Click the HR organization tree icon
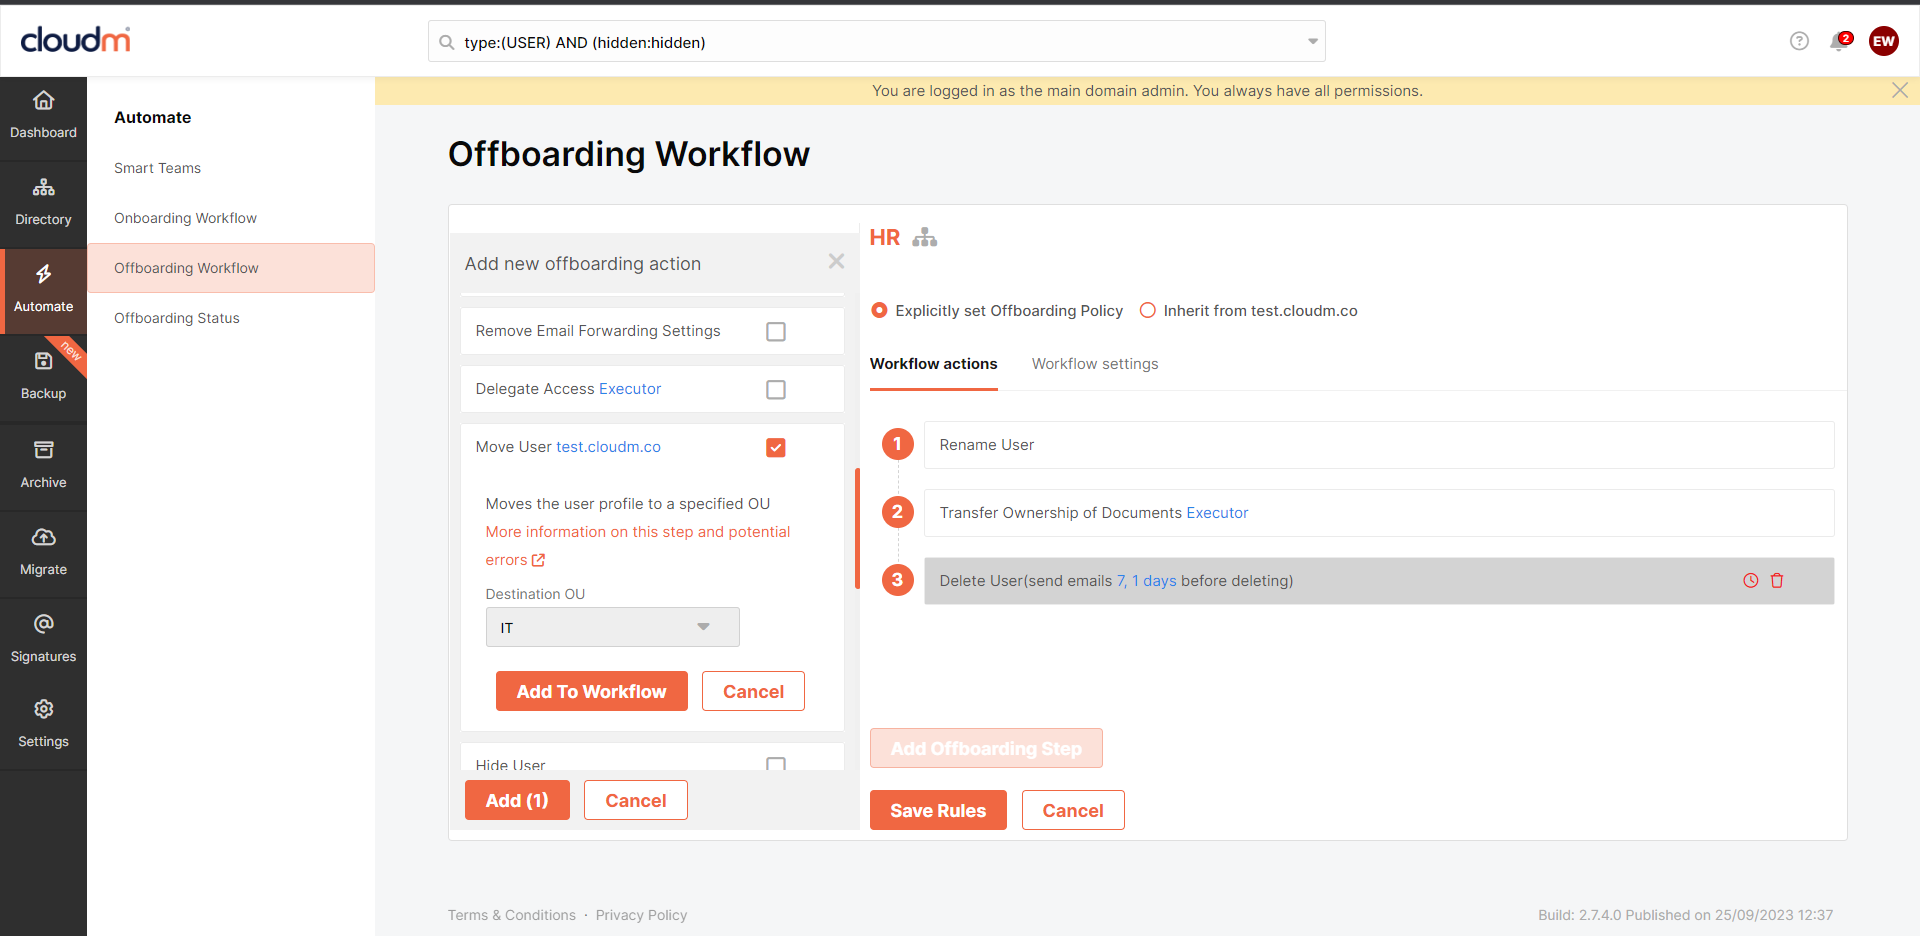Screen dimensions: 1920x936 [925, 237]
